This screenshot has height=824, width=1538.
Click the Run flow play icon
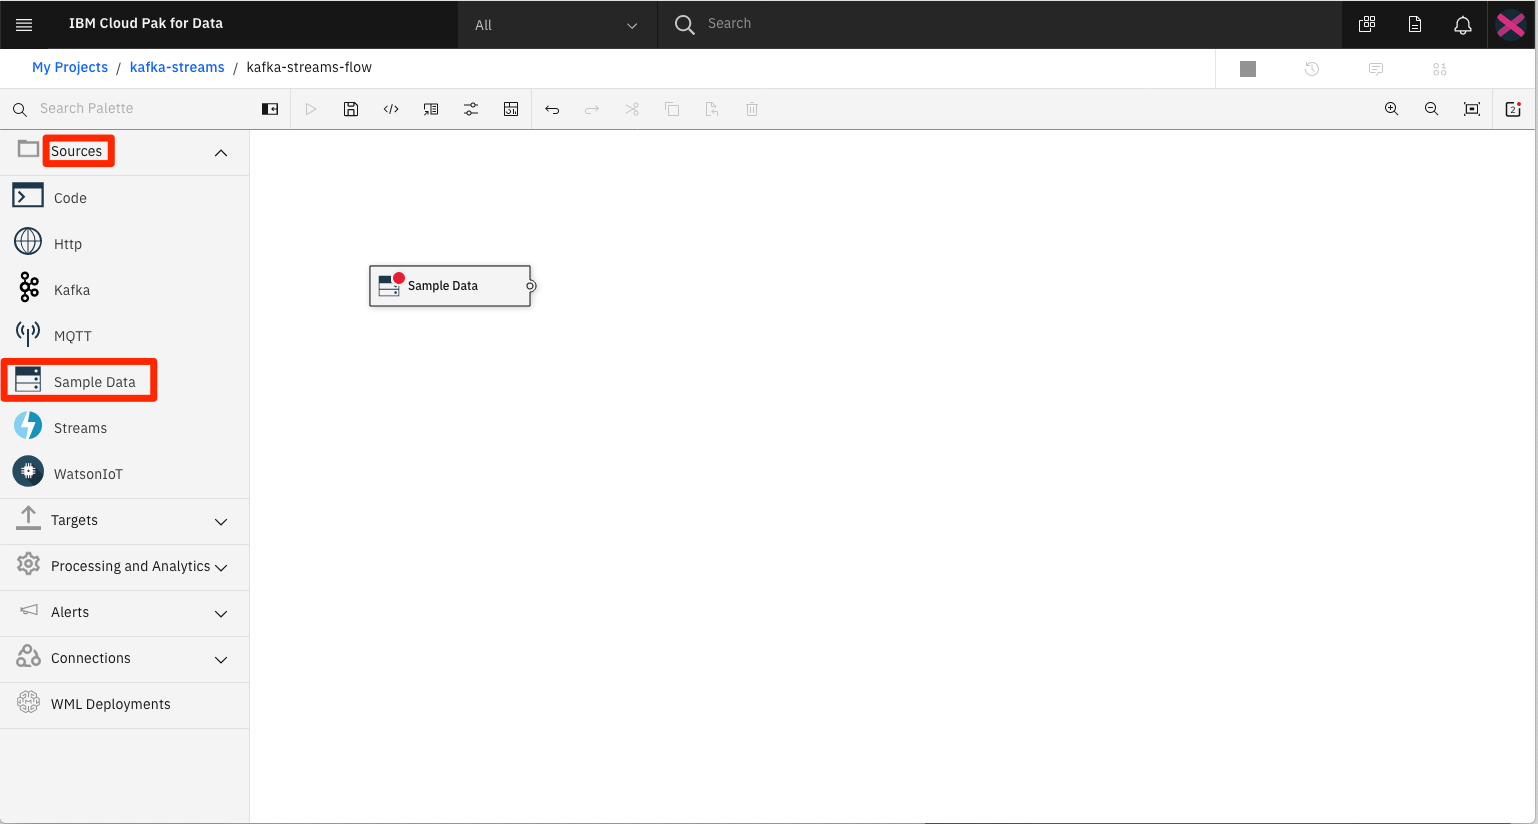311,109
